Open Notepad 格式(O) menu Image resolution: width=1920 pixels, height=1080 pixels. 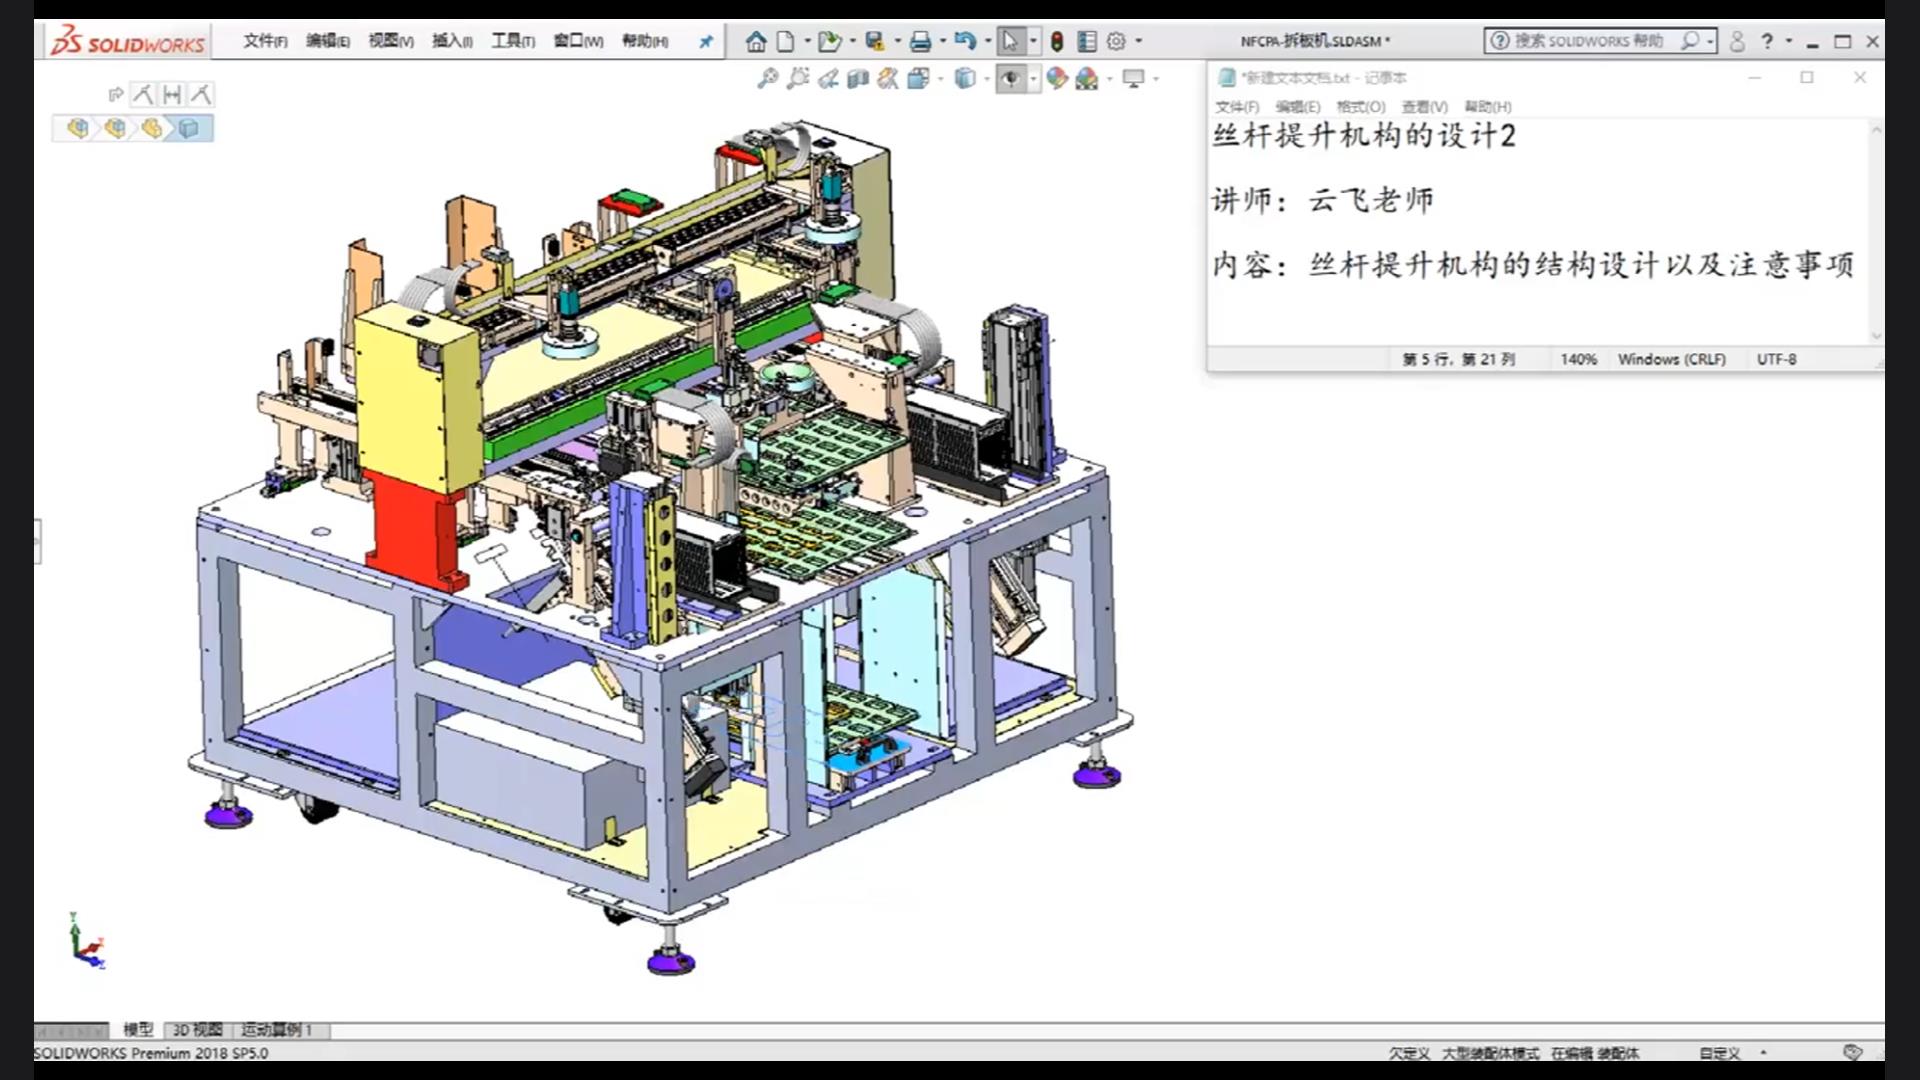click(x=1361, y=107)
